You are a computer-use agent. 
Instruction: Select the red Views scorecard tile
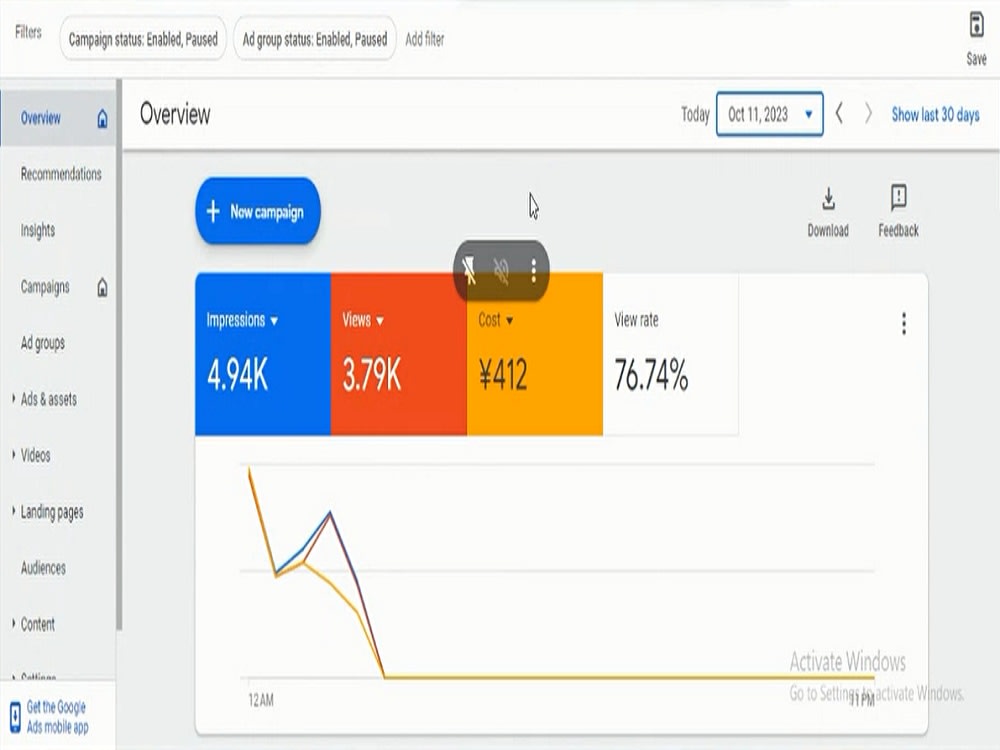399,355
